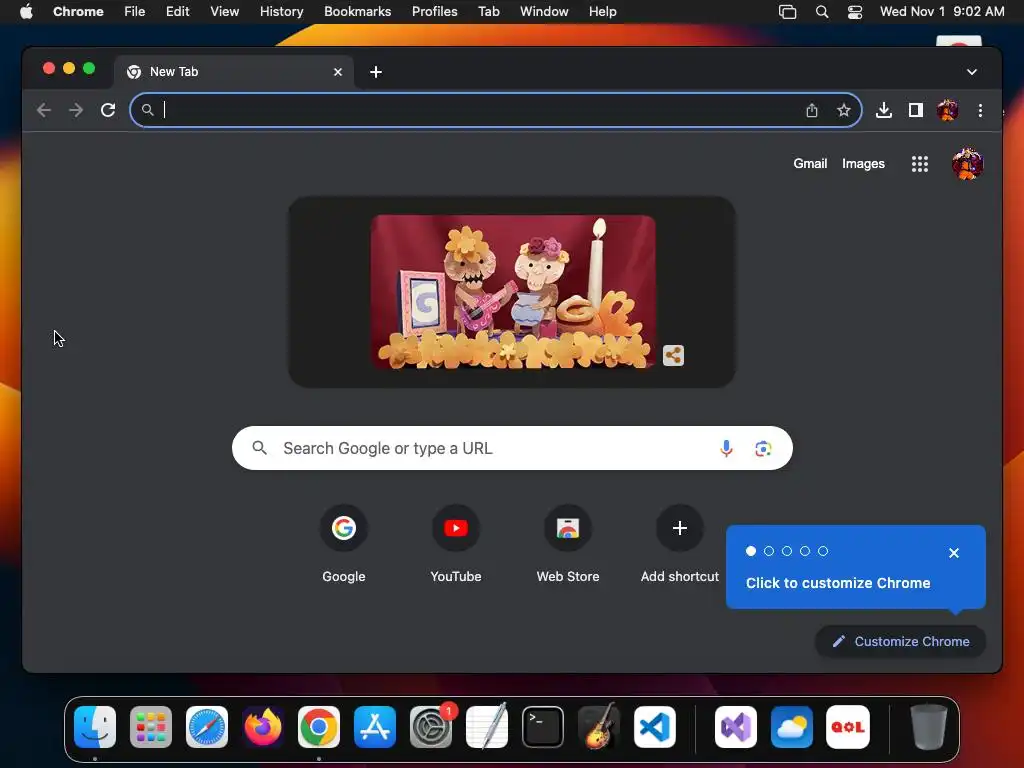Click the date and time in menu bar
This screenshot has height=768, width=1024.
(942, 11)
